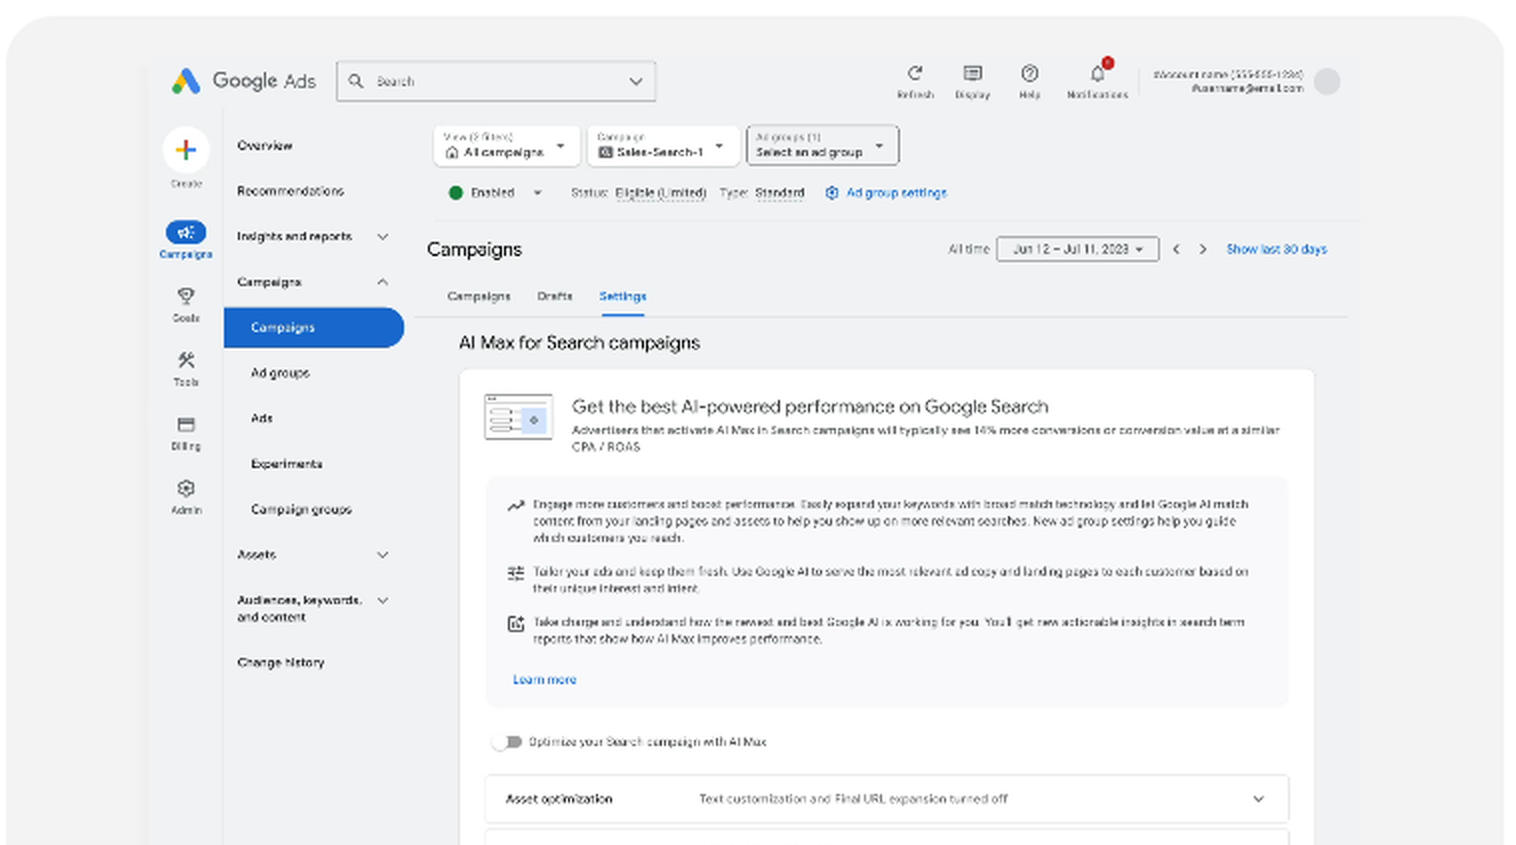The image size is (1516, 845).
Task: Open the View All campaigns dropdown
Action: pyautogui.click(x=506, y=145)
